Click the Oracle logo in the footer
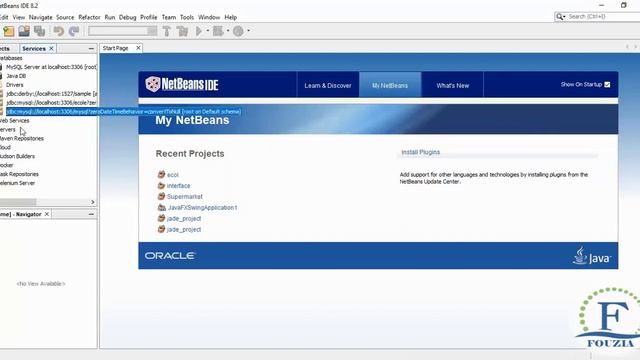The width and height of the screenshot is (640, 360). point(170,256)
